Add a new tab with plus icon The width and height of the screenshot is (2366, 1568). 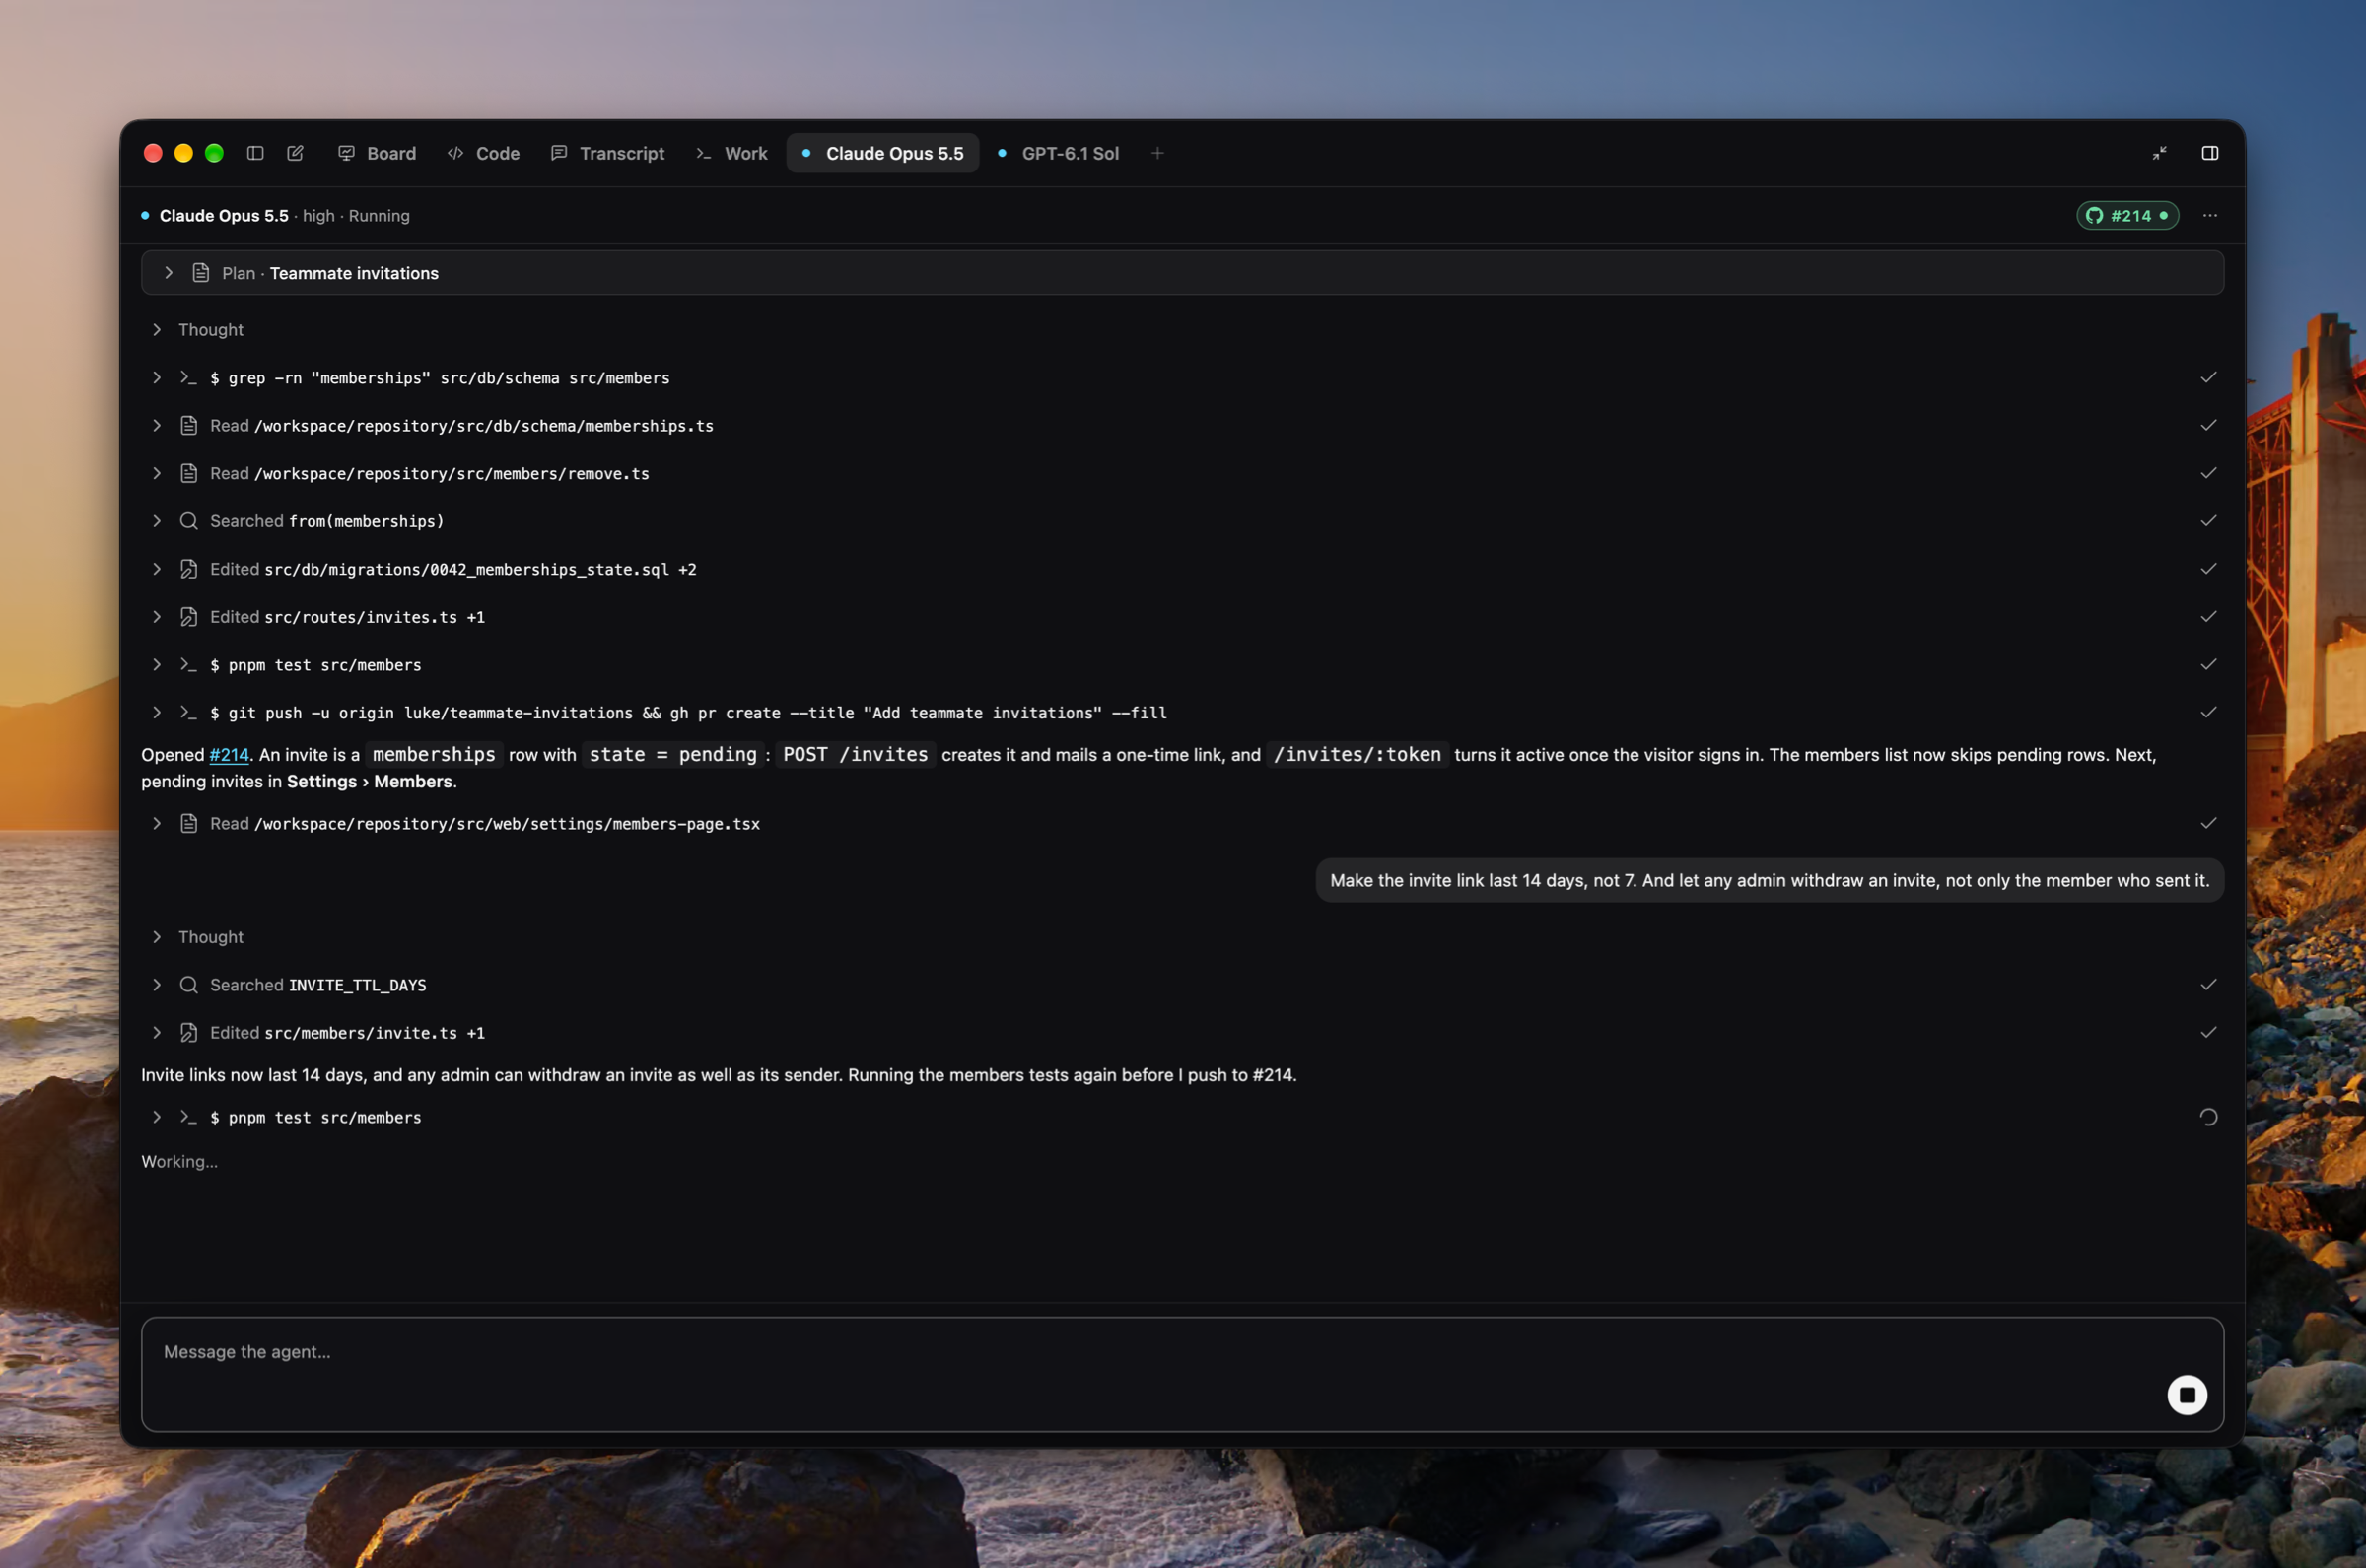pyautogui.click(x=1157, y=153)
